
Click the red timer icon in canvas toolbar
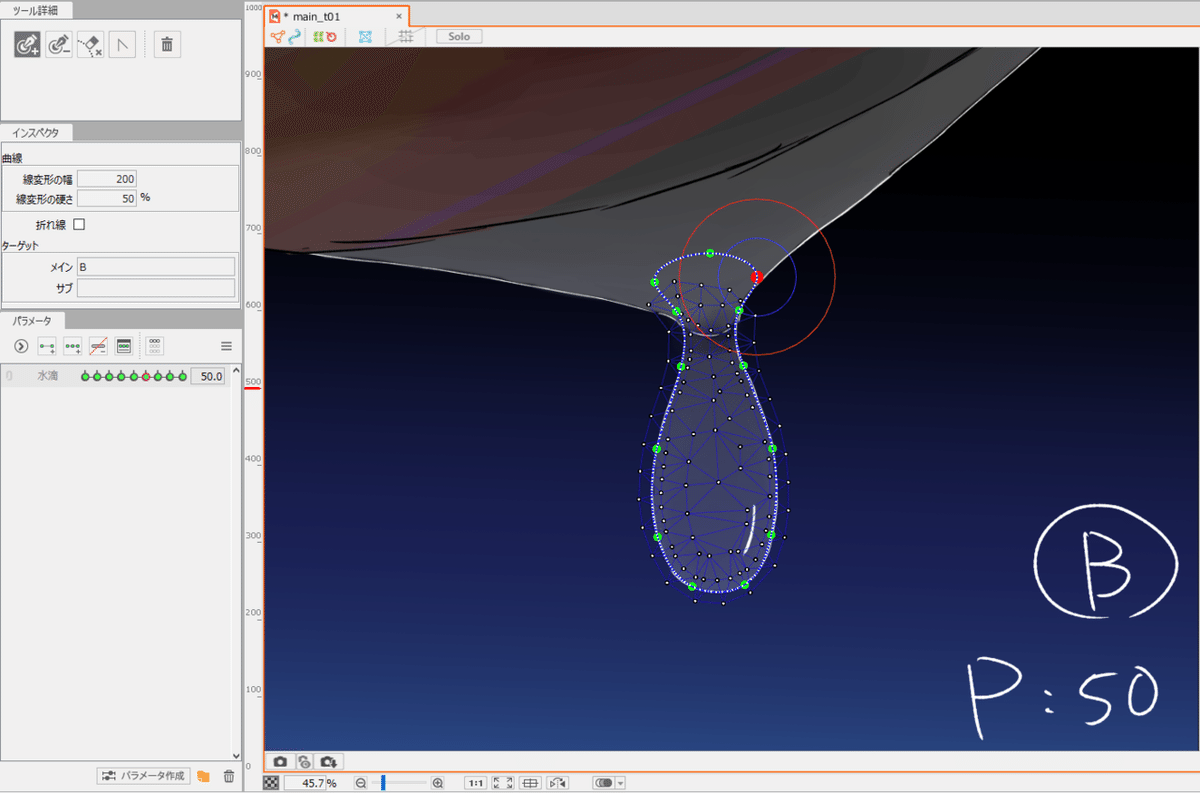(330, 36)
